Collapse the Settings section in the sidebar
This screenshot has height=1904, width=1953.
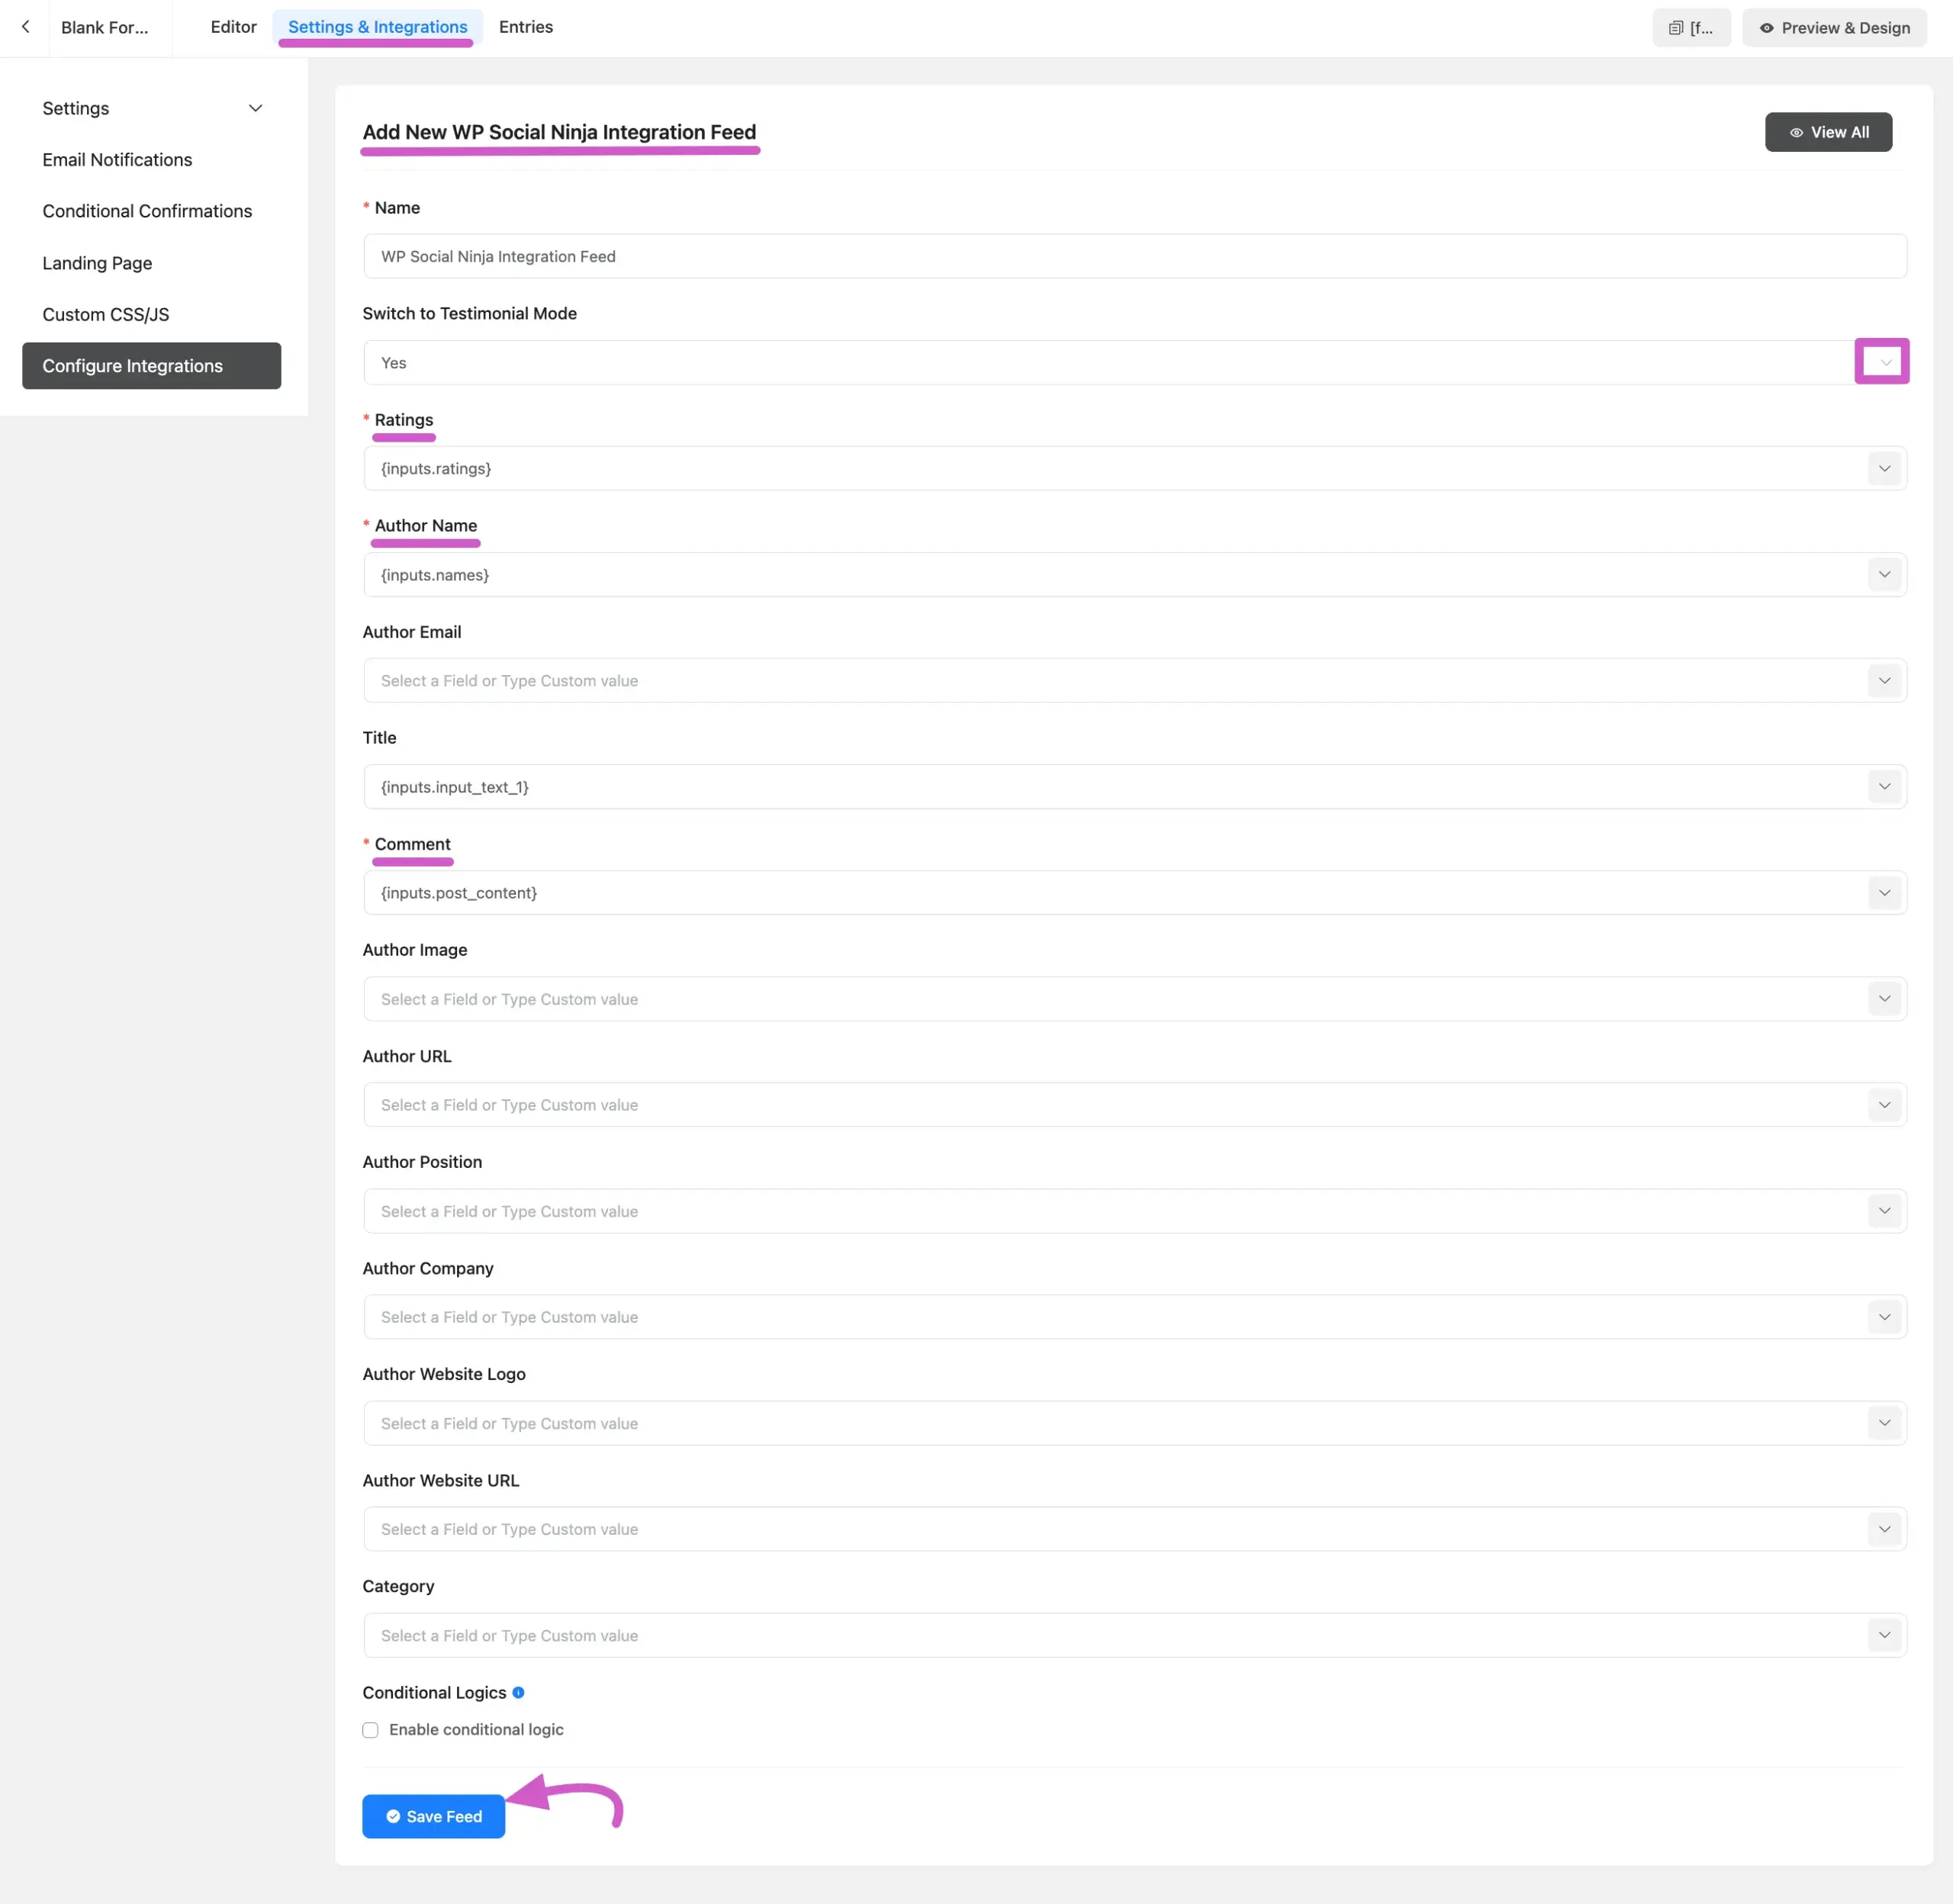click(255, 108)
